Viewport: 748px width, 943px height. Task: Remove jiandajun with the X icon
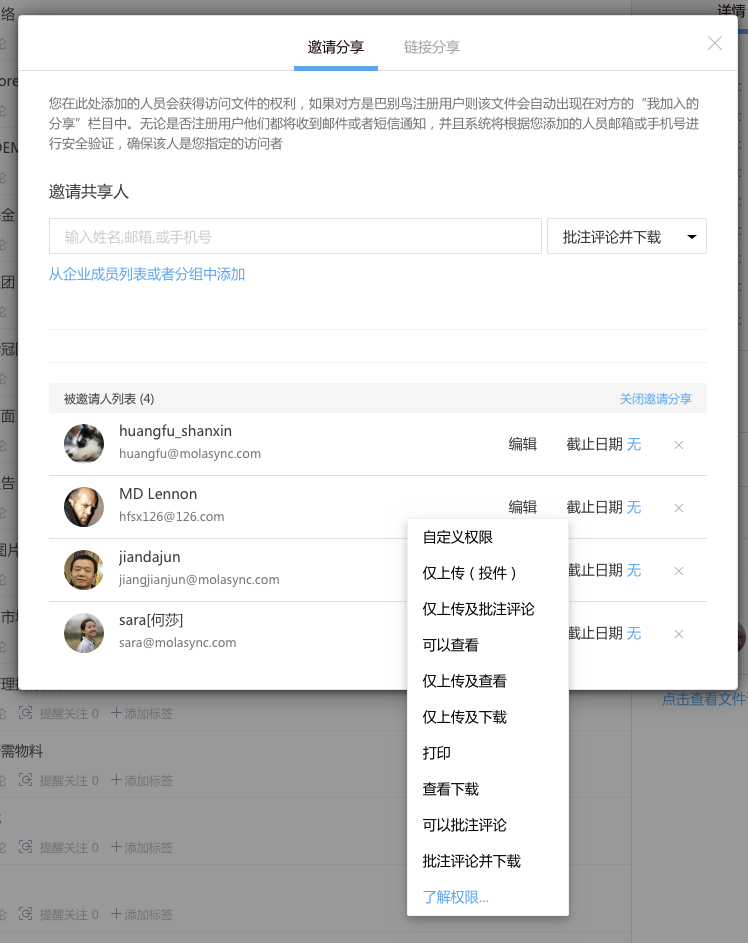679,571
